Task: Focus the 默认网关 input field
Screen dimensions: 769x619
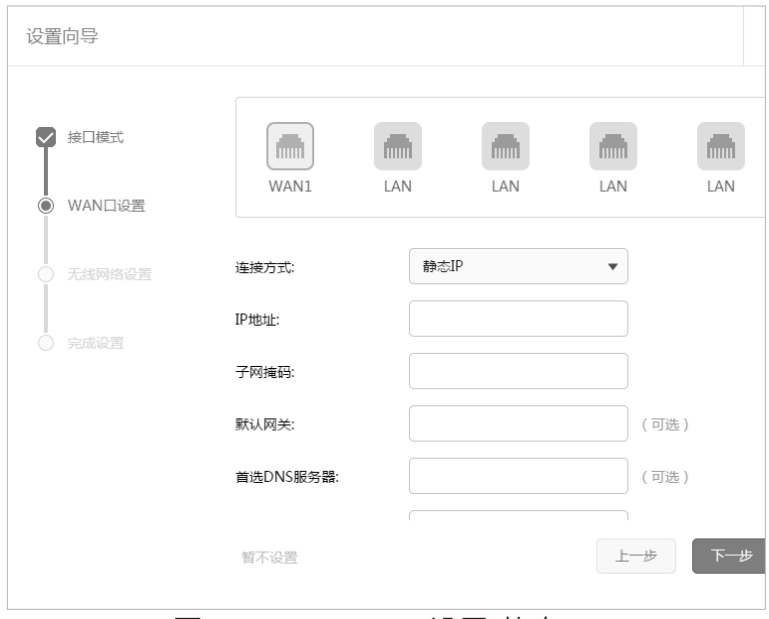Action: pos(518,423)
